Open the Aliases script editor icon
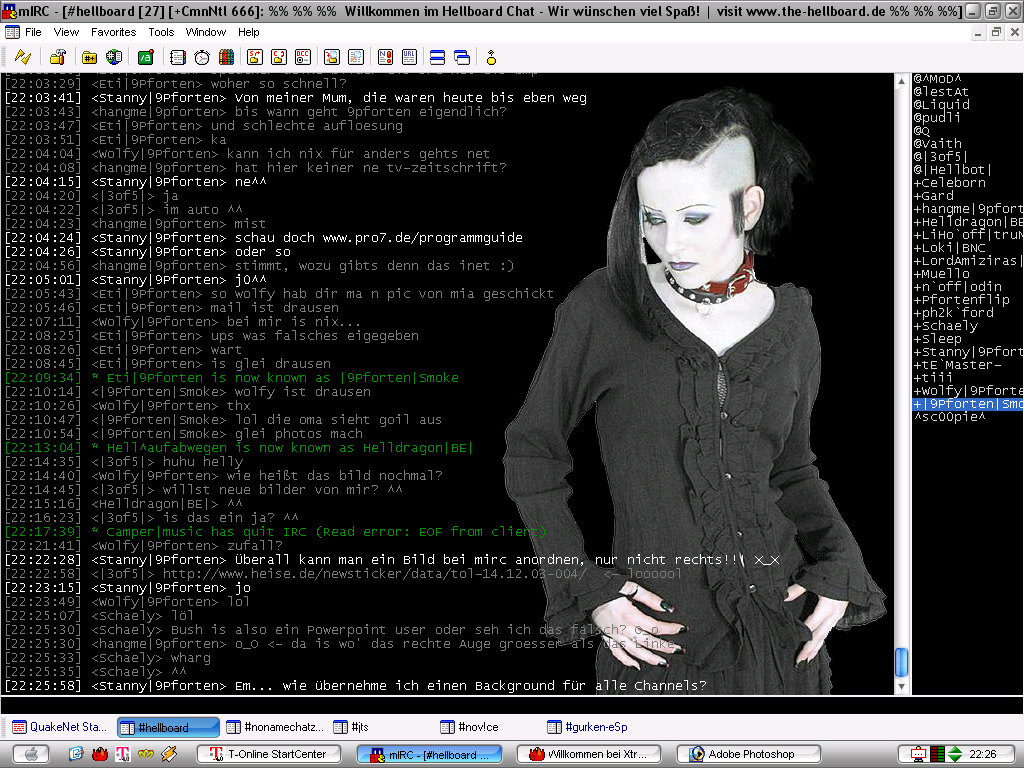The image size is (1024, 768). point(145,57)
